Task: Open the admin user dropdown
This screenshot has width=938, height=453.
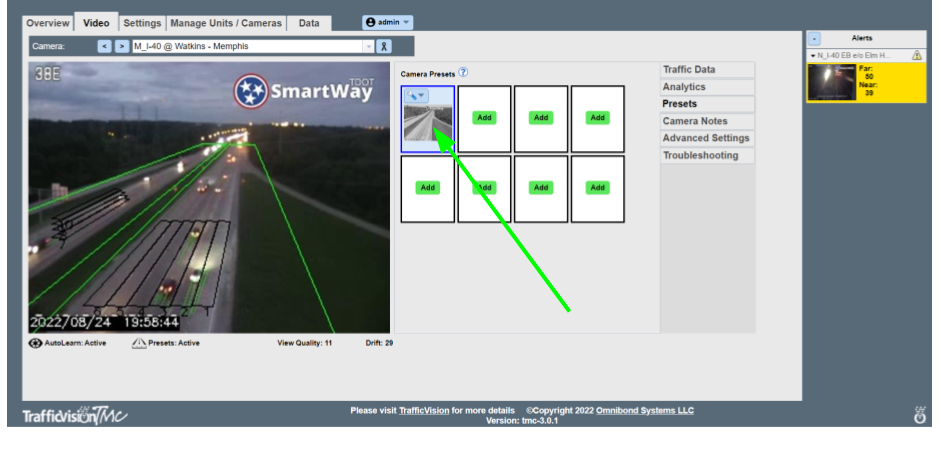Action: point(387,22)
